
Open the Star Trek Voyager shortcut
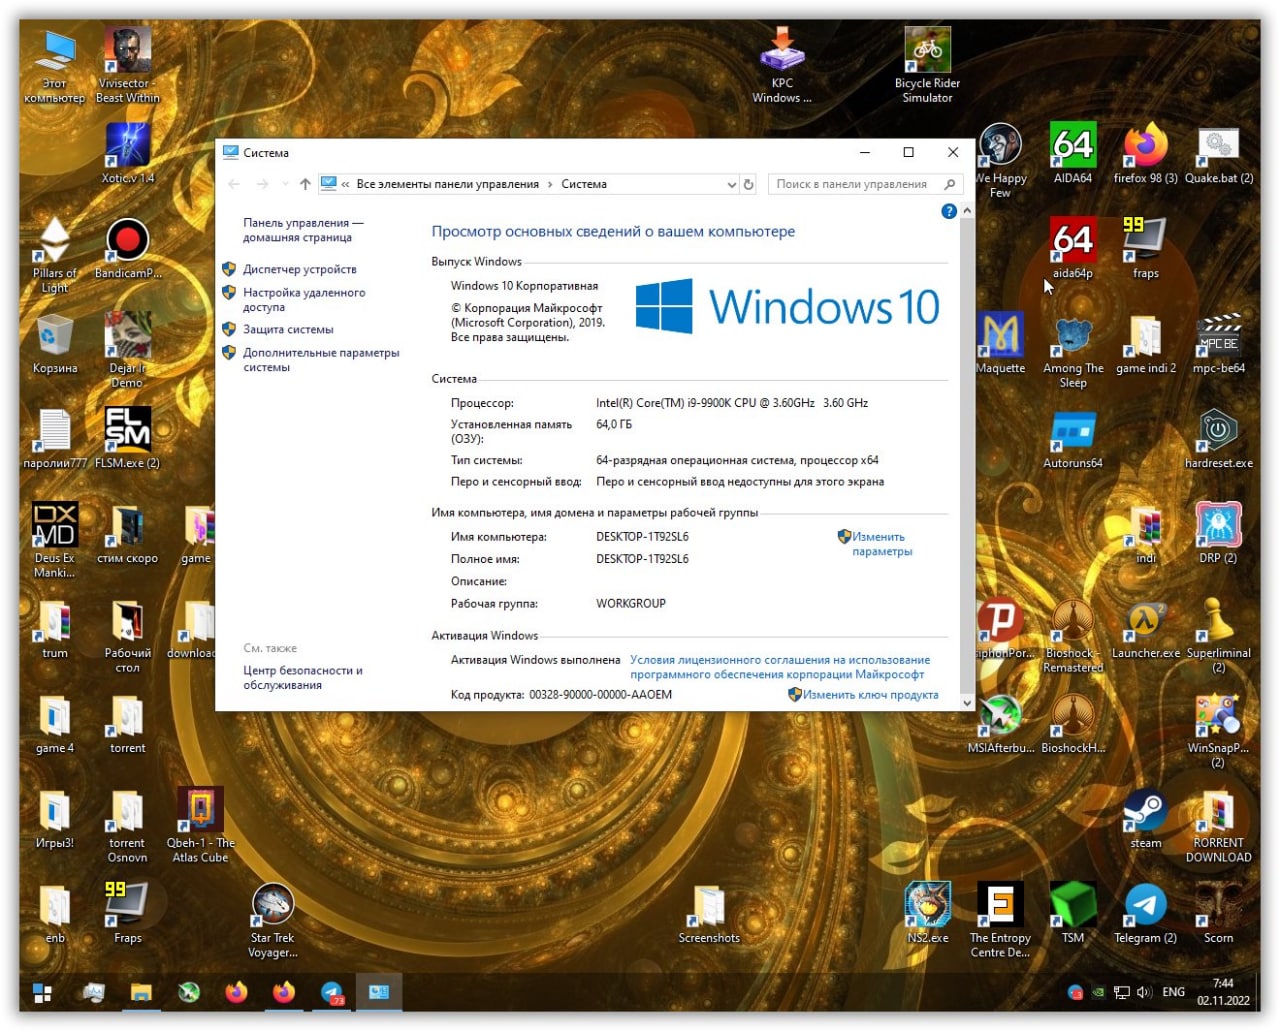(x=273, y=920)
